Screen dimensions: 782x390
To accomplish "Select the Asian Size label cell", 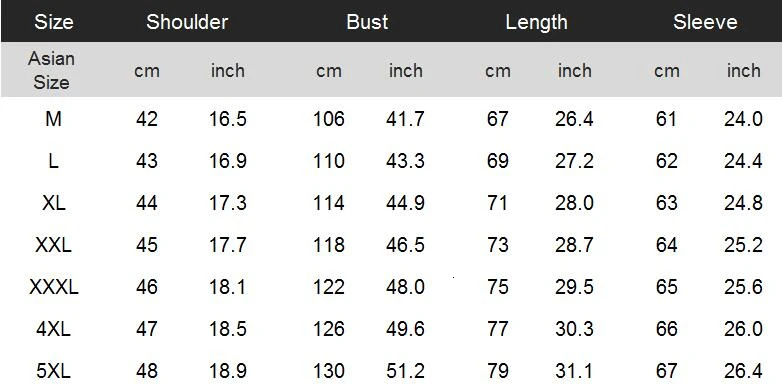I will pos(51,70).
